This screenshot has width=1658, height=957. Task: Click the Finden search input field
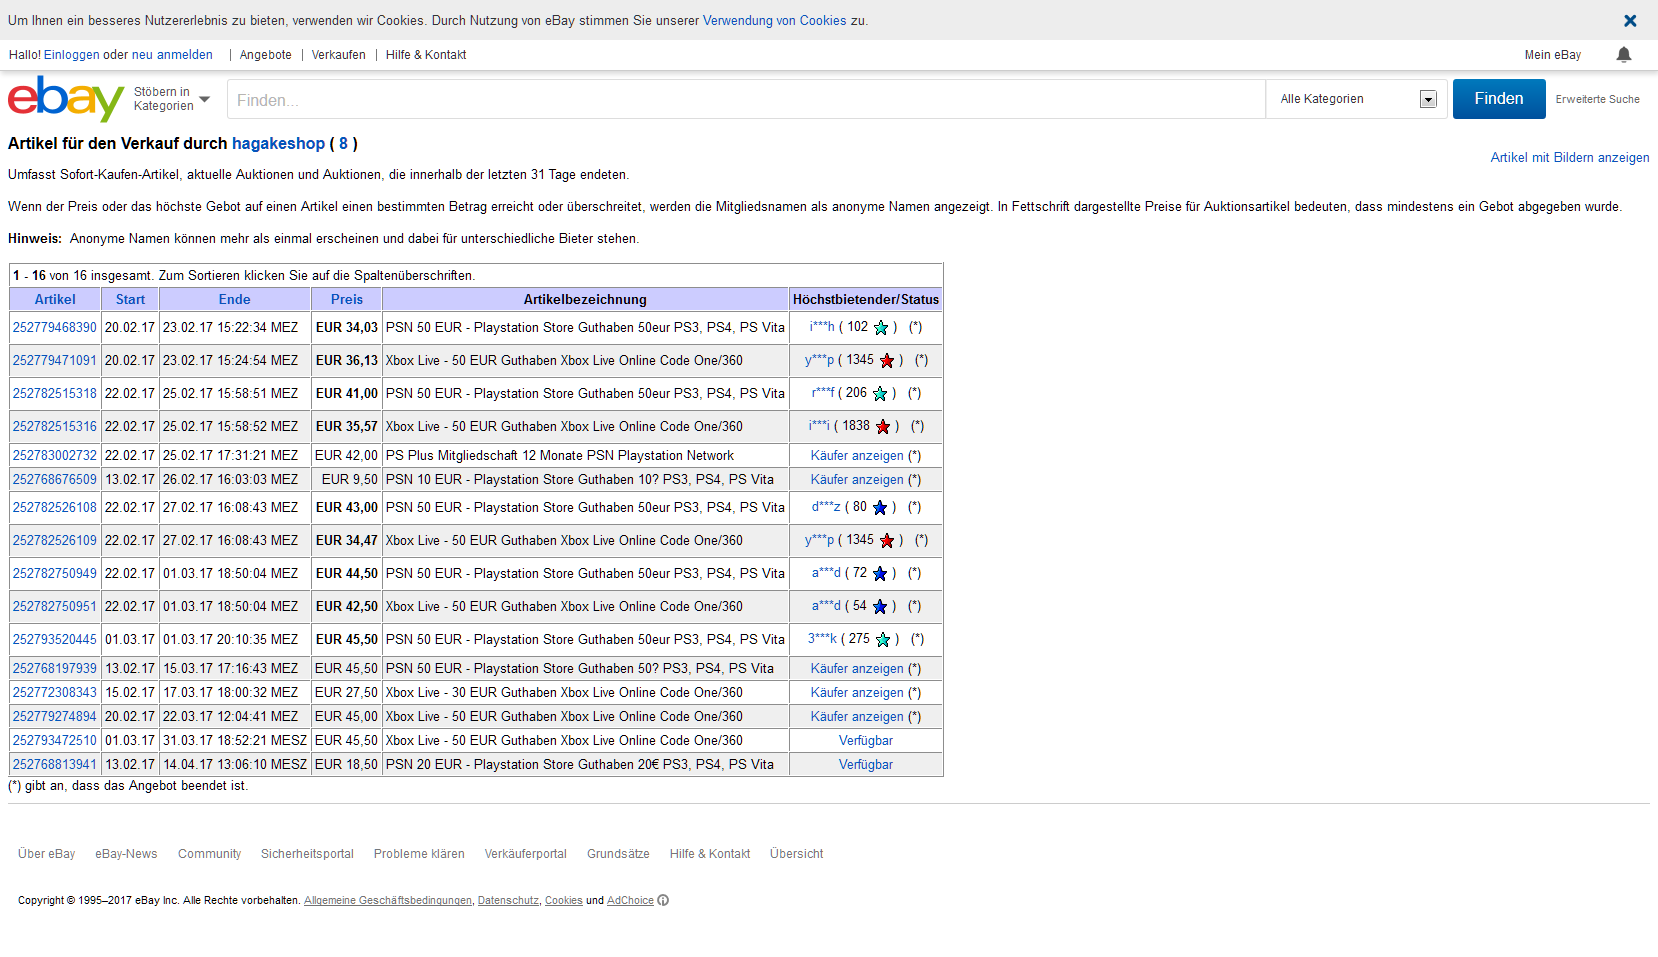tap(746, 100)
